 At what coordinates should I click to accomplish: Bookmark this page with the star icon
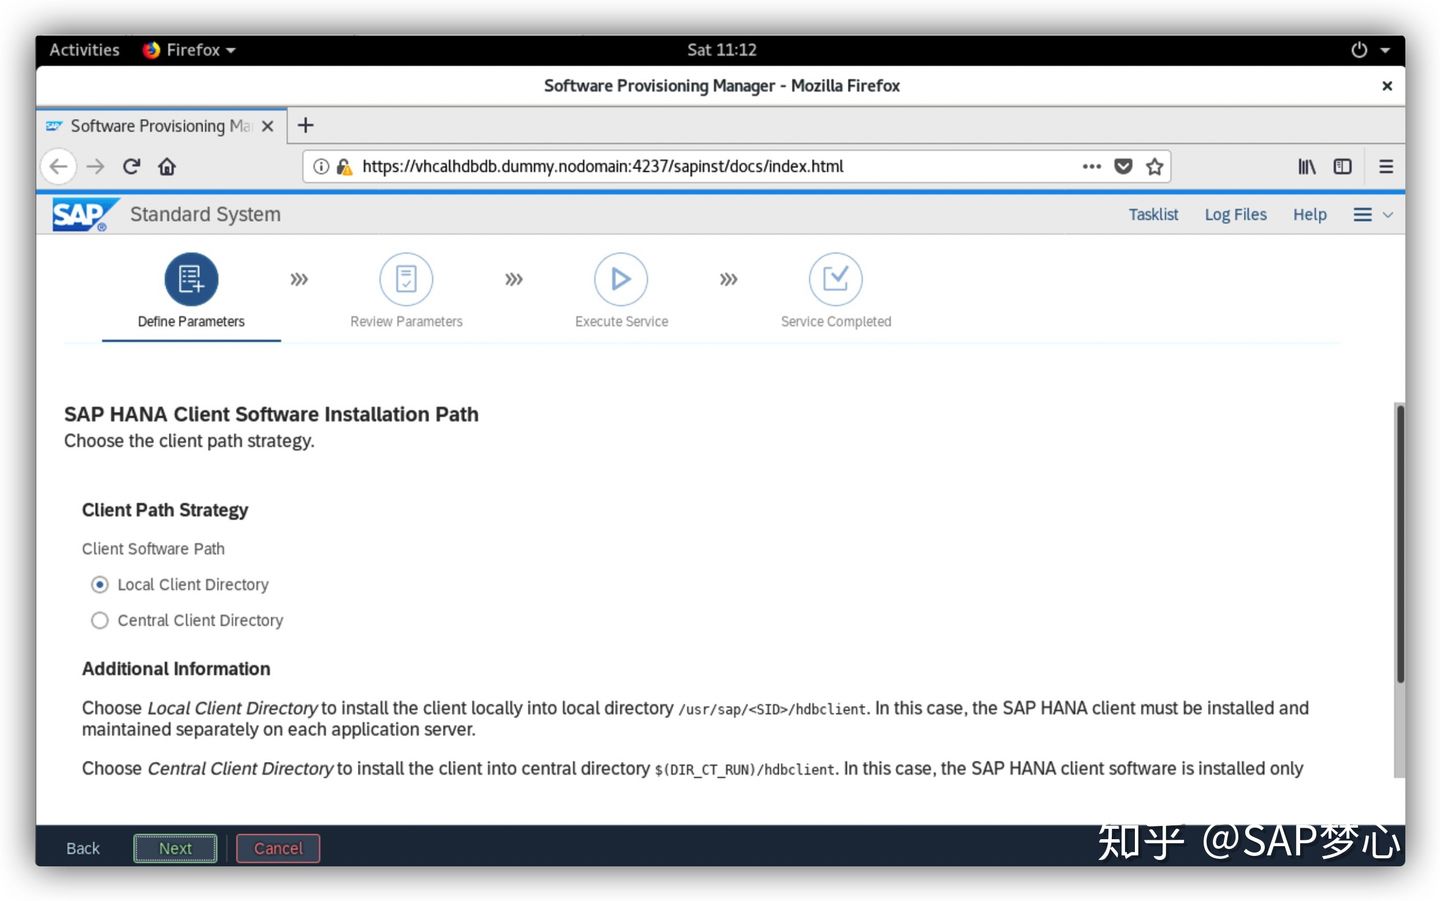click(1155, 166)
